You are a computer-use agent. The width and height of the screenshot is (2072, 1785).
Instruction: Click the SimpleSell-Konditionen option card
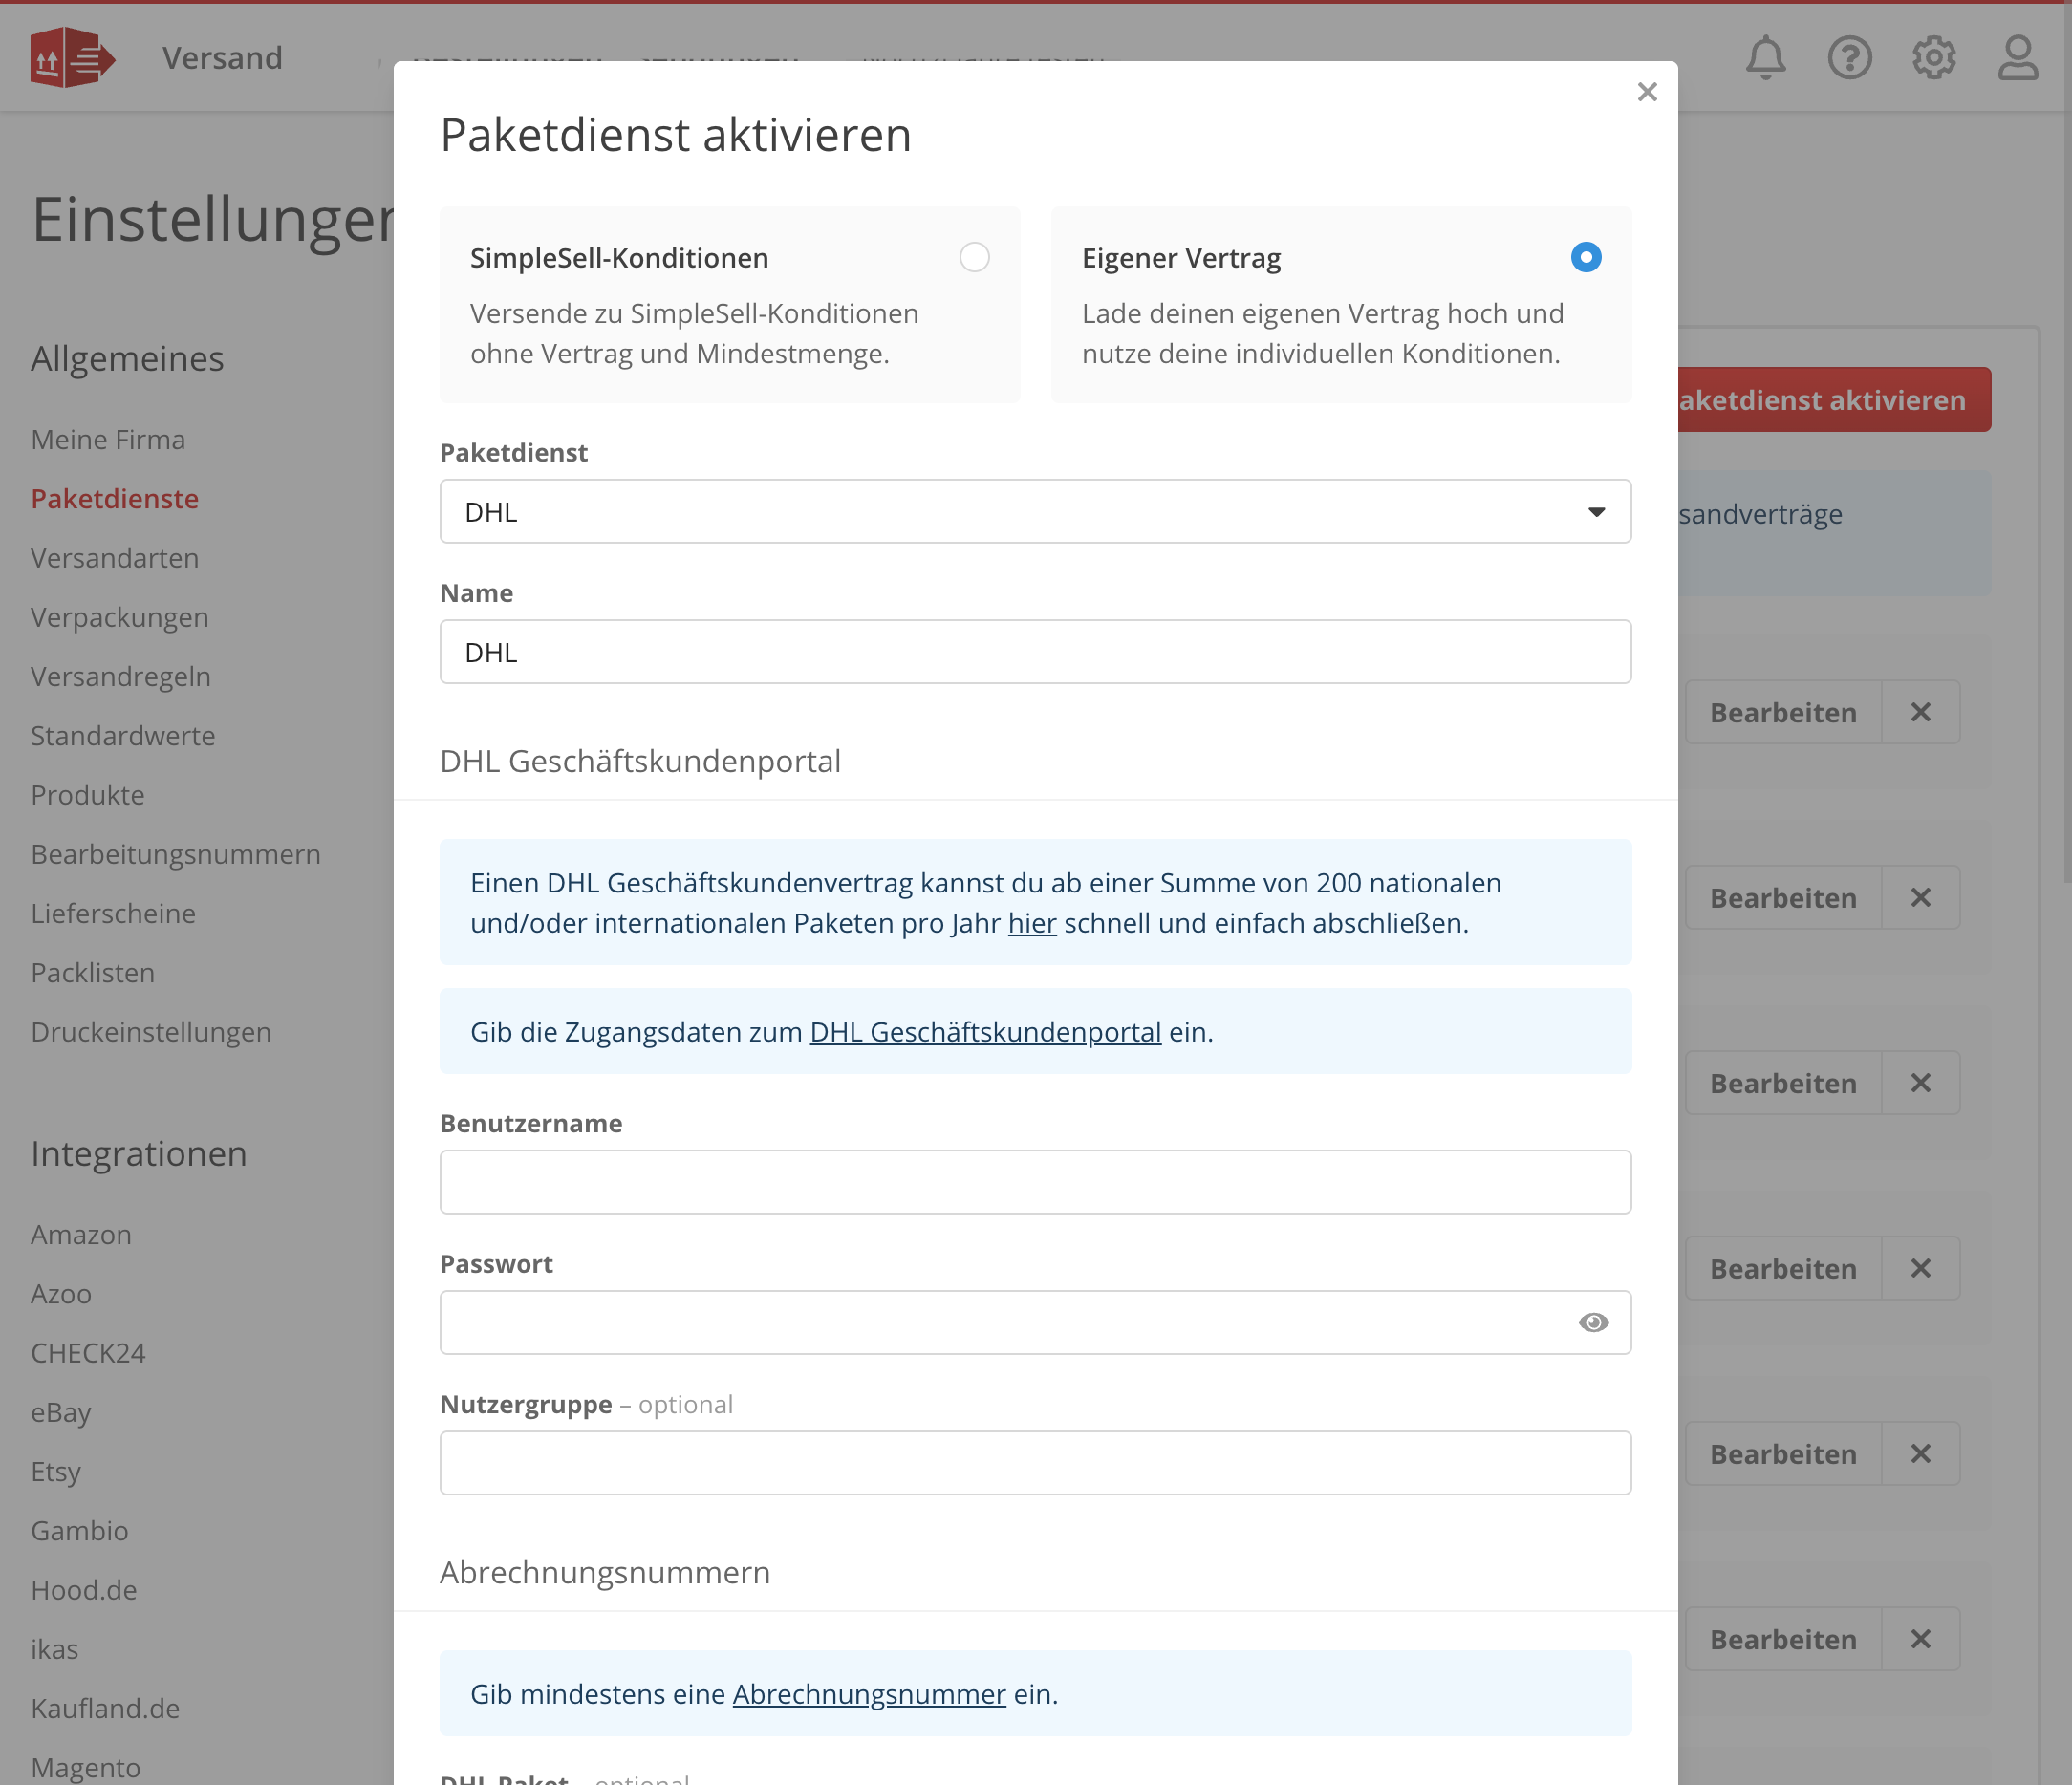click(x=730, y=304)
